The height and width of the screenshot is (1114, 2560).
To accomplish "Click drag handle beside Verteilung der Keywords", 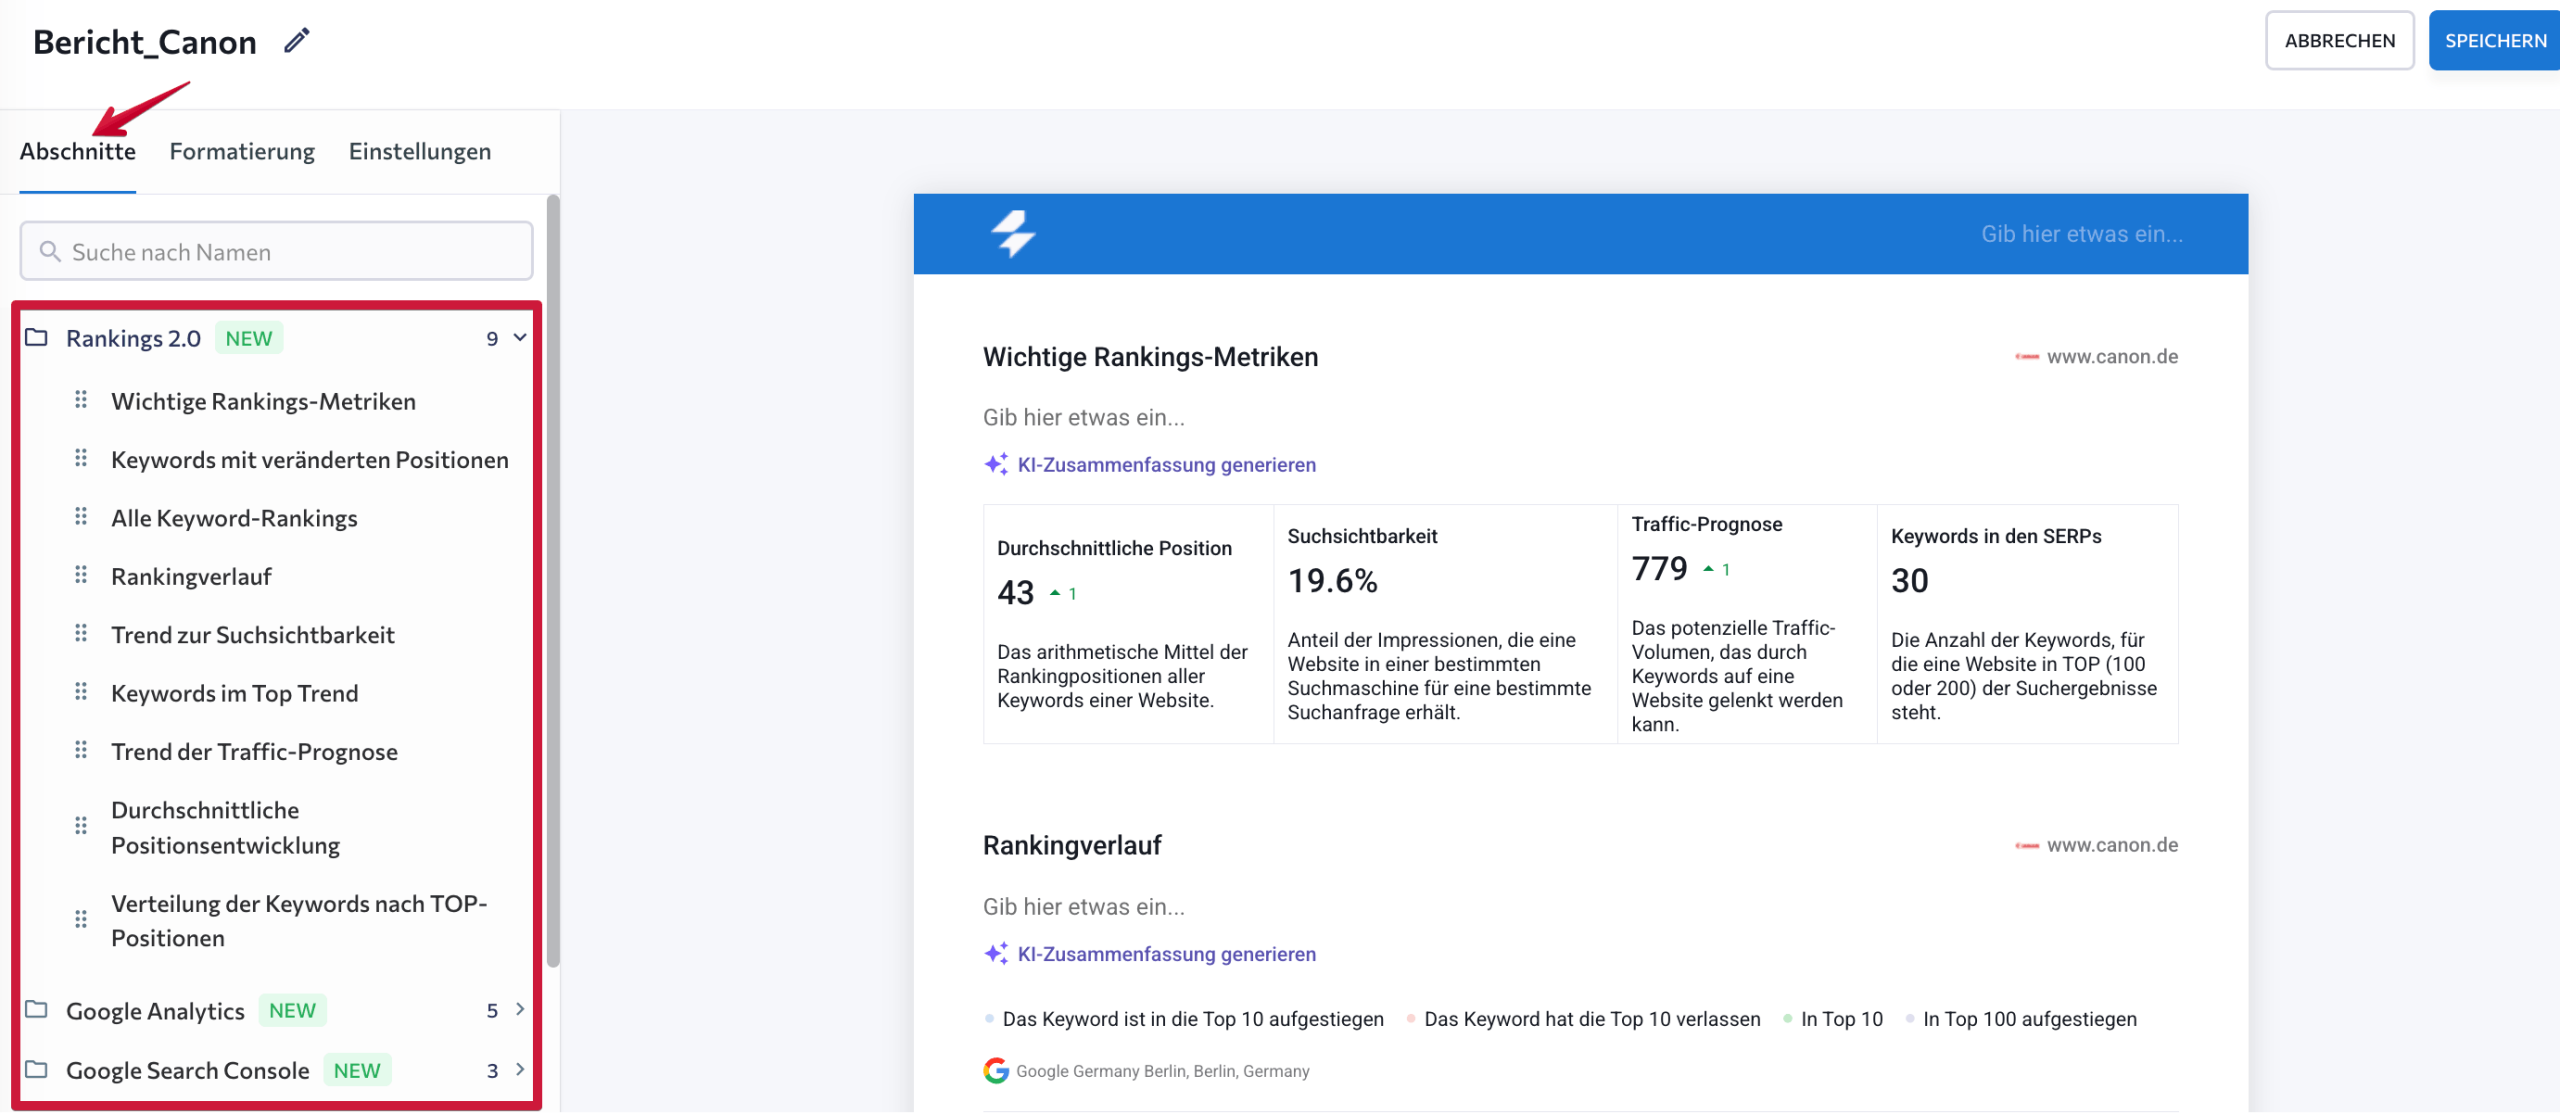I will point(81,919).
